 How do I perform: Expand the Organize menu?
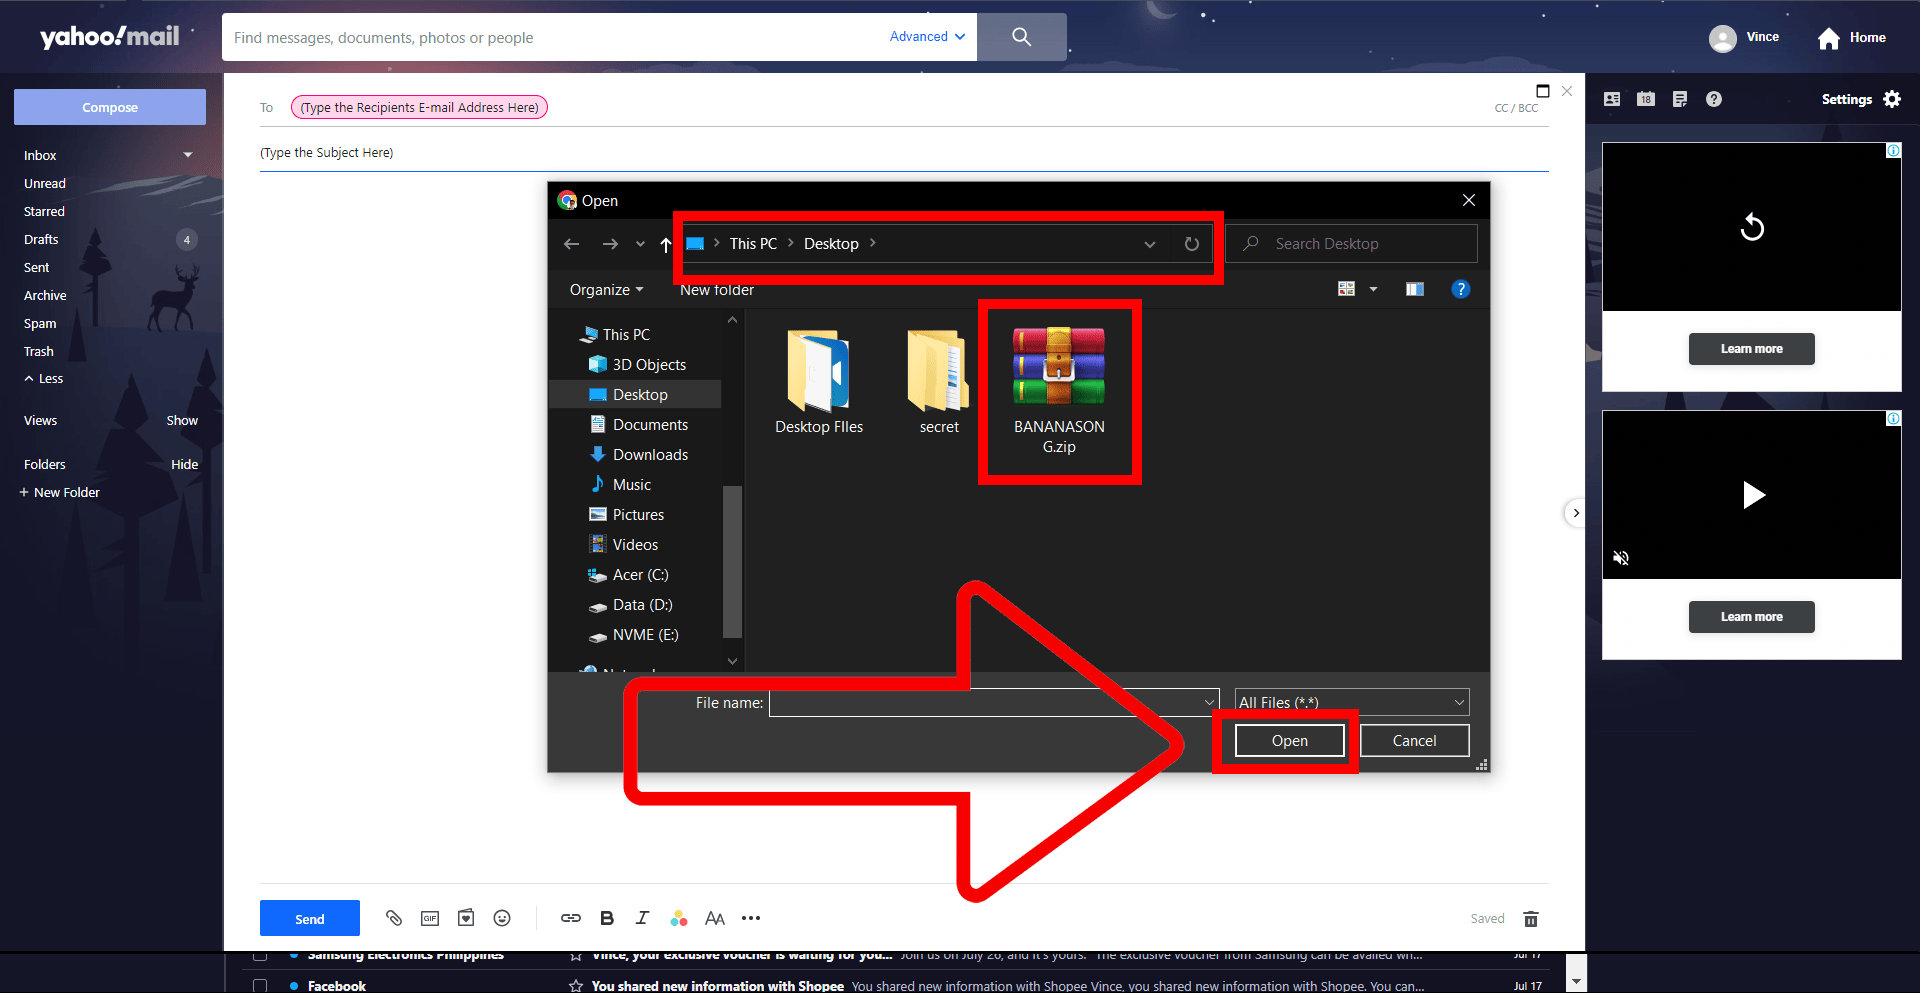tap(606, 290)
